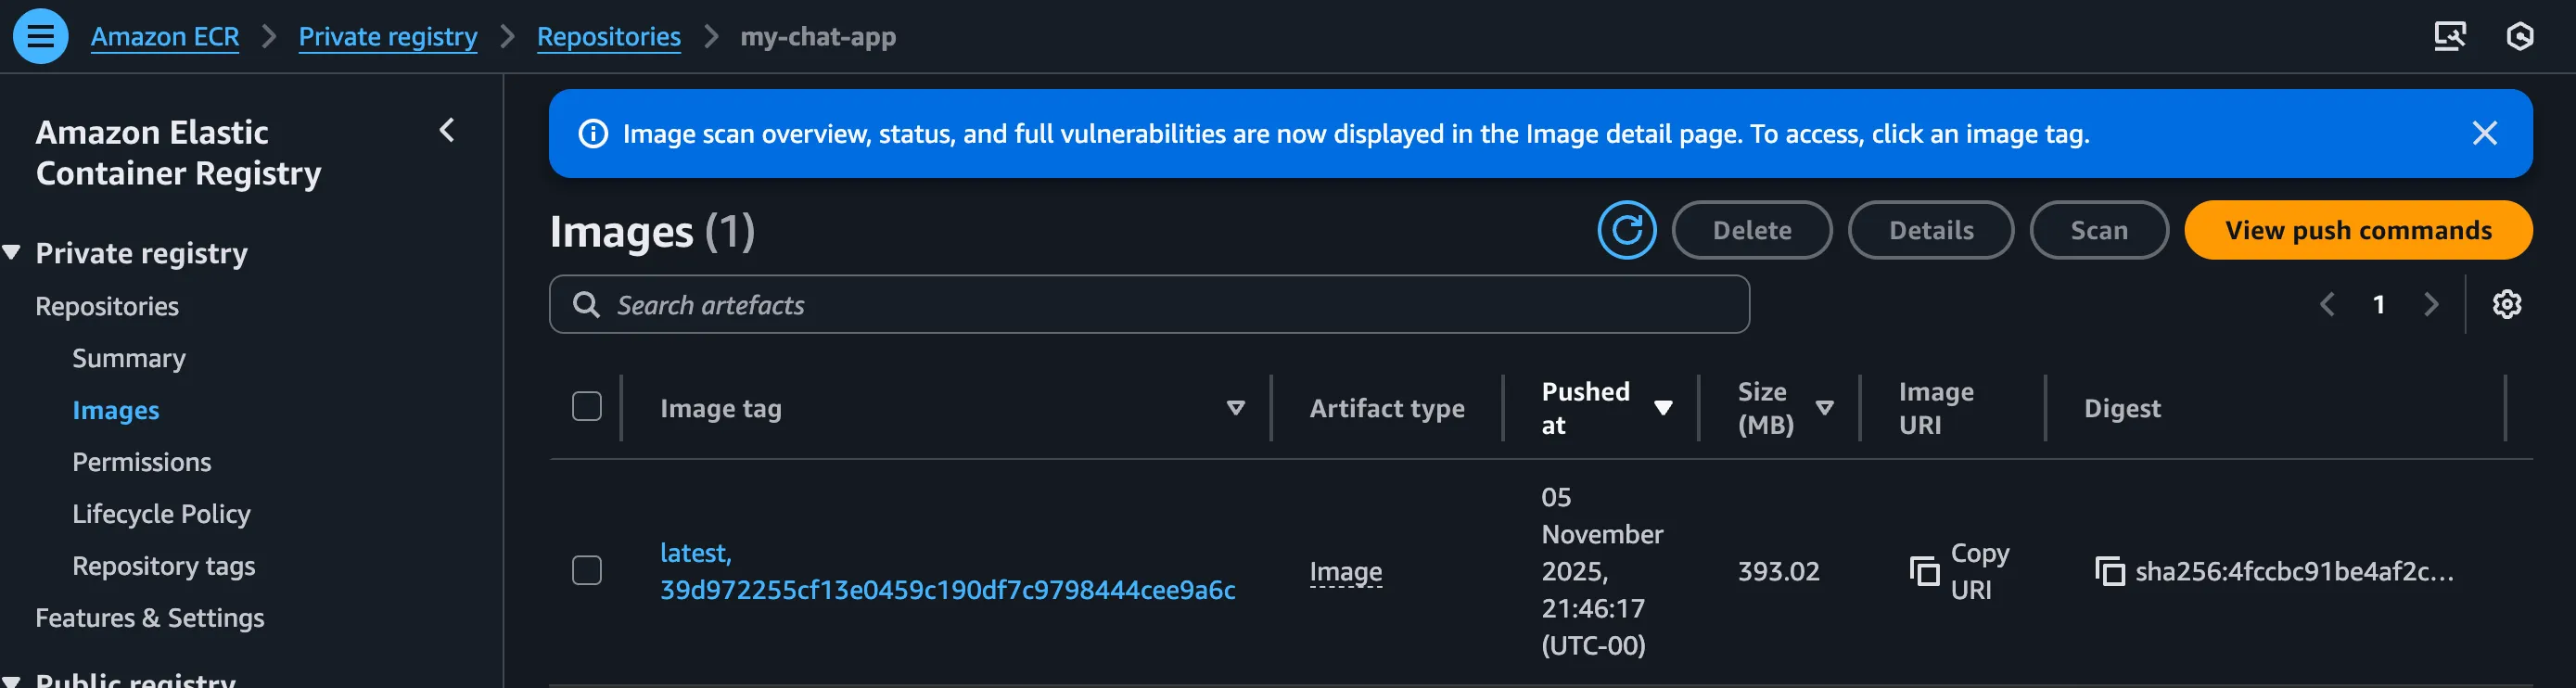Dismiss the image scan info banner
This screenshot has height=688, width=2576.
tap(2484, 133)
